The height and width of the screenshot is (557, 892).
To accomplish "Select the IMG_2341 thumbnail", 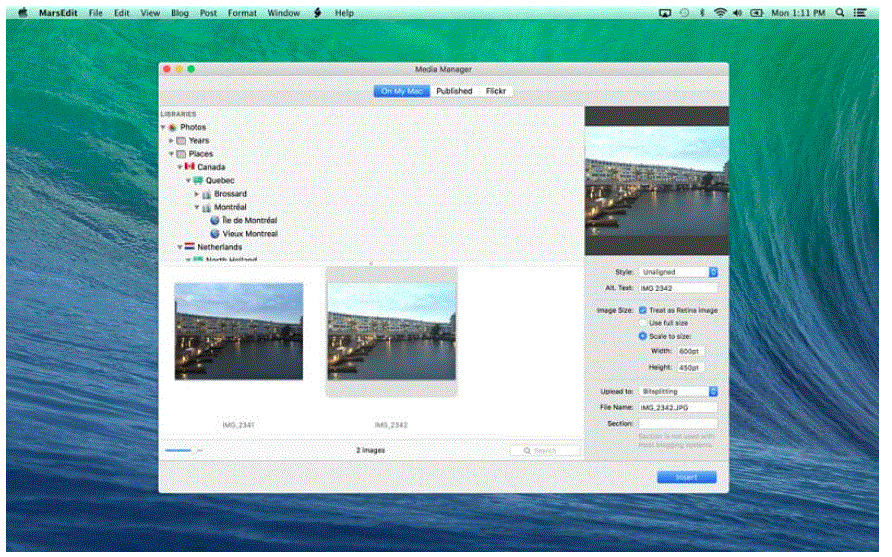I will click(x=239, y=331).
